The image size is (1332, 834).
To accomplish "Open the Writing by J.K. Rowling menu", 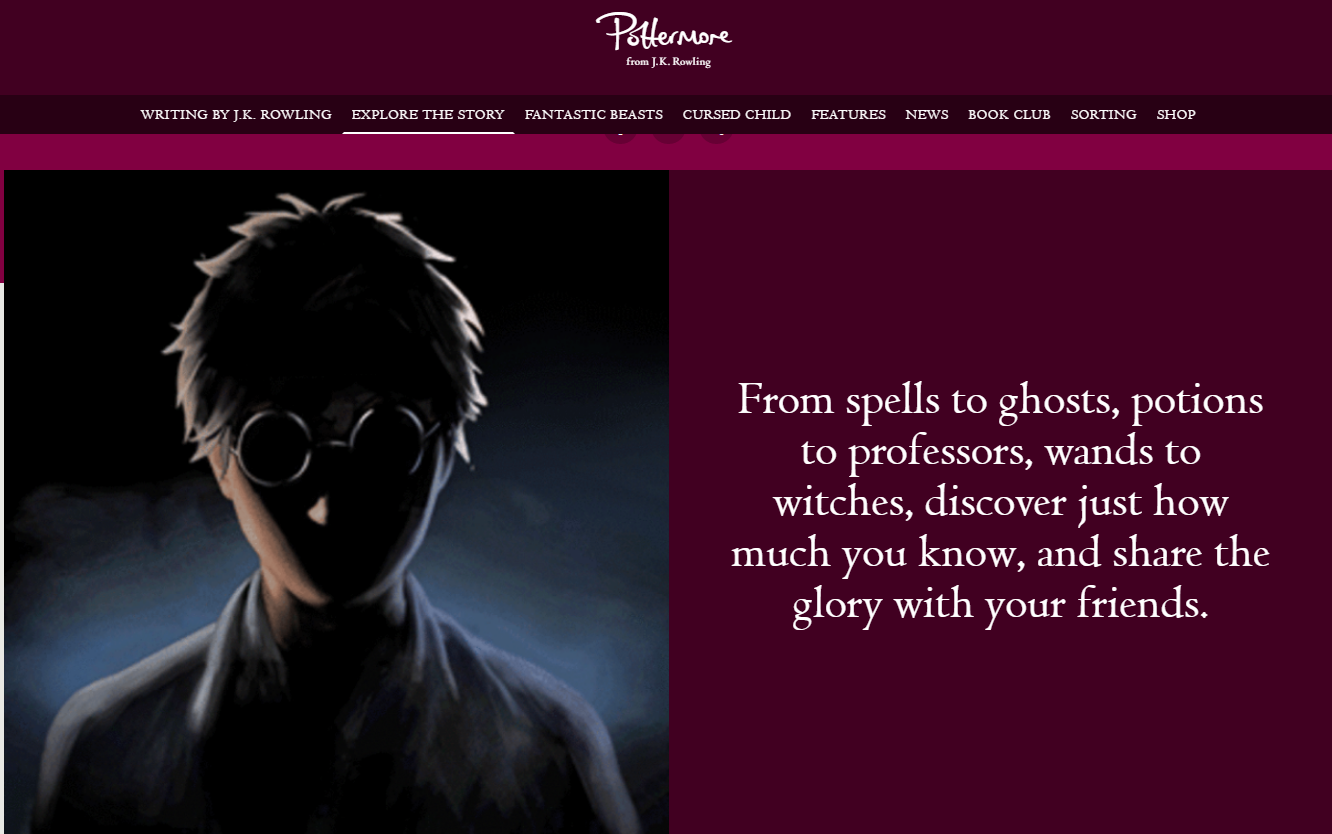I will 236,115.
